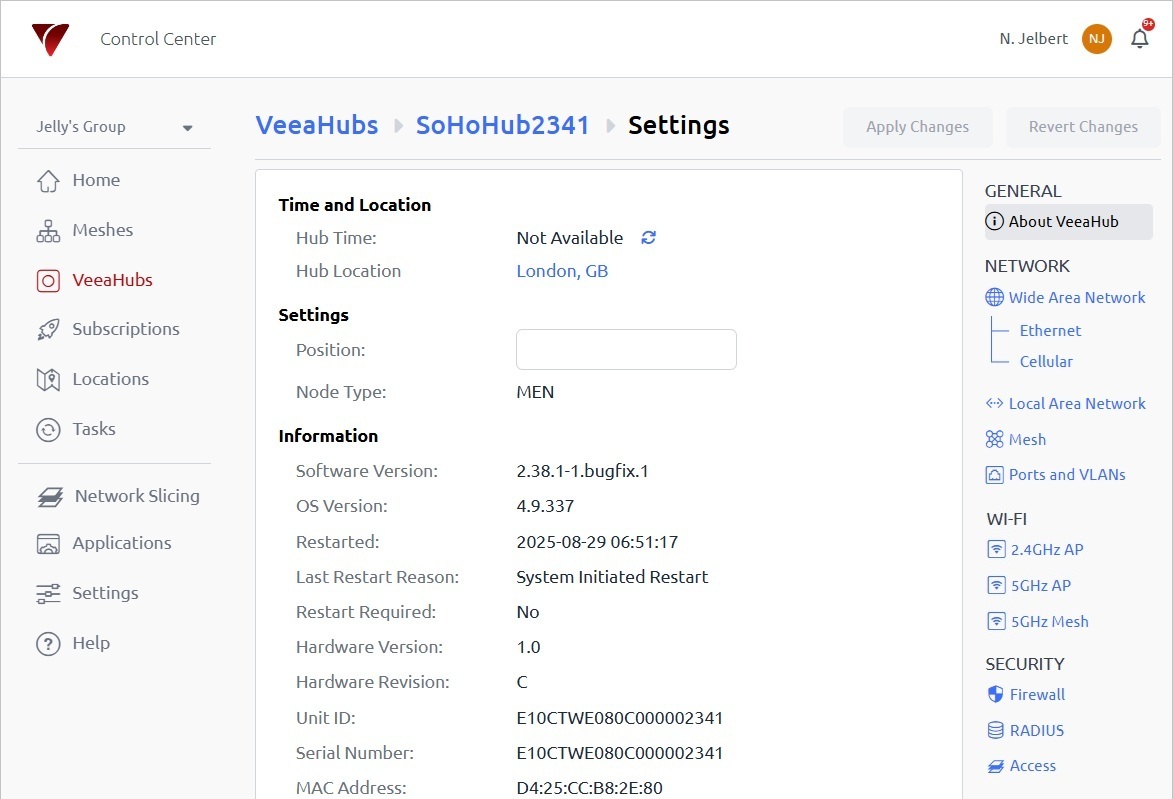The height and width of the screenshot is (799, 1173).
Task: Click the RADIUS database icon
Action: click(995, 730)
